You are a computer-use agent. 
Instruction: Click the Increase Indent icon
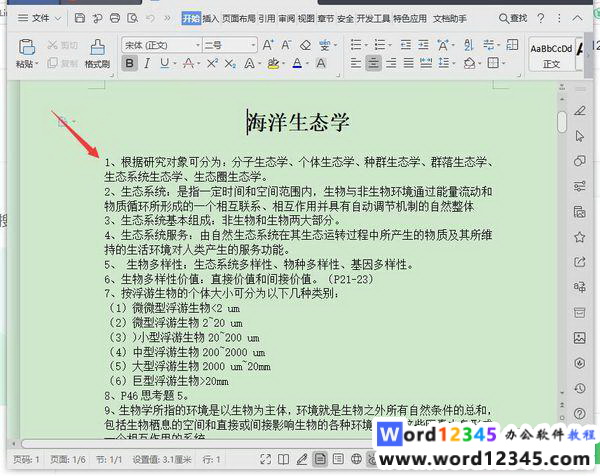click(423, 45)
